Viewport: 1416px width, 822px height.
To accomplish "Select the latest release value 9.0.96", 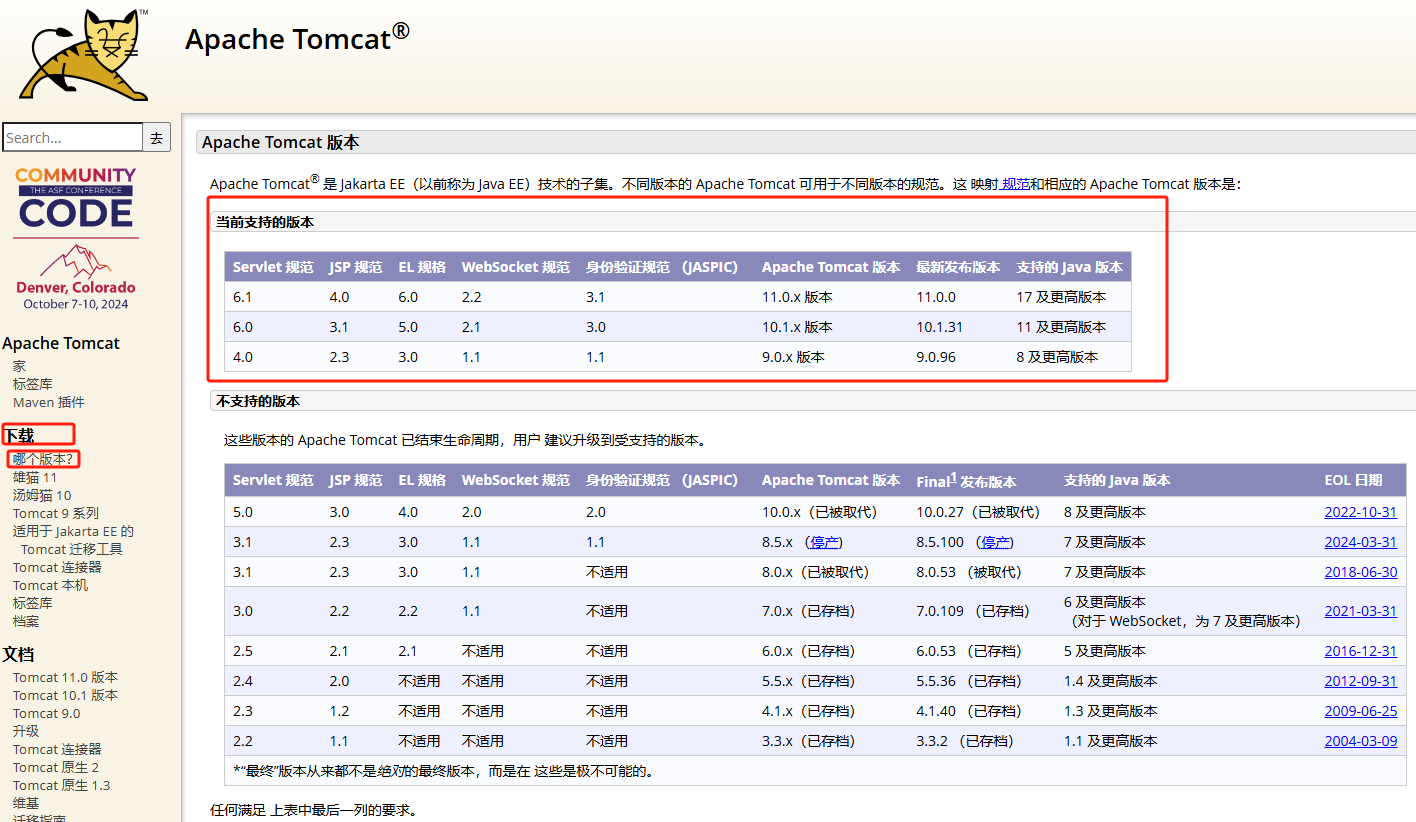I will [x=936, y=357].
